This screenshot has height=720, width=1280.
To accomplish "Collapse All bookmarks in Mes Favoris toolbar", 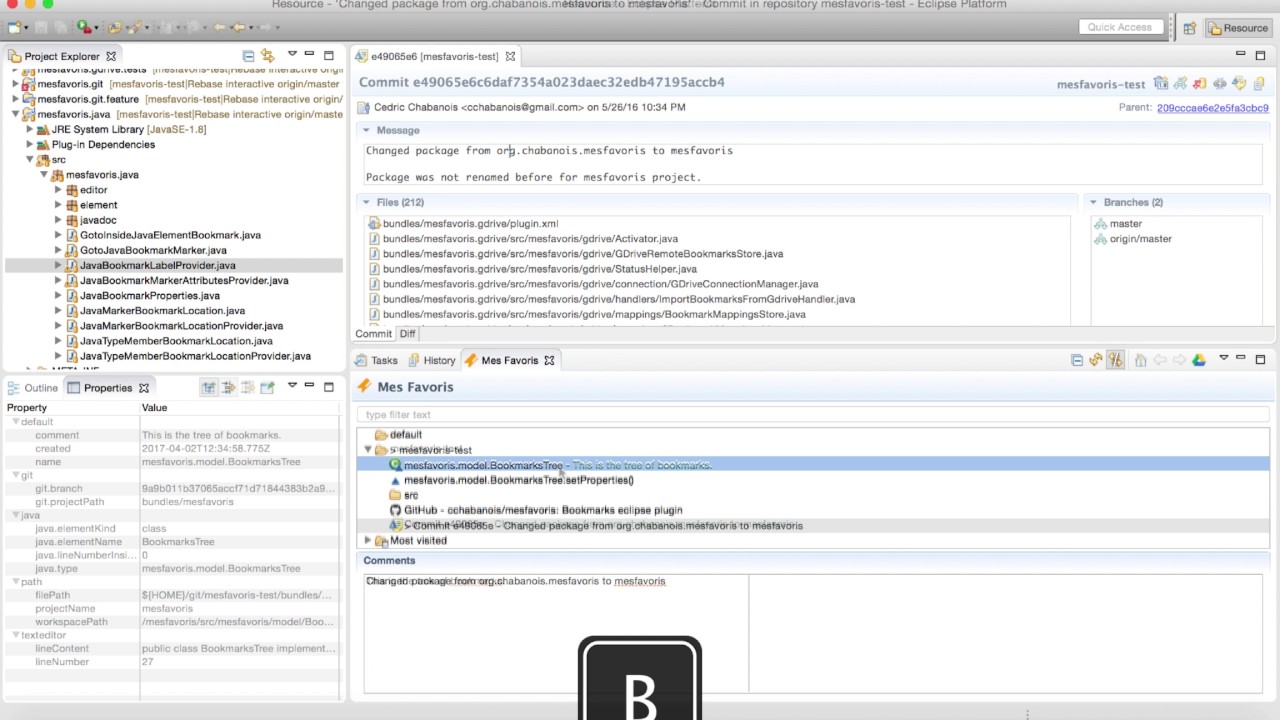I will click(x=1077, y=360).
